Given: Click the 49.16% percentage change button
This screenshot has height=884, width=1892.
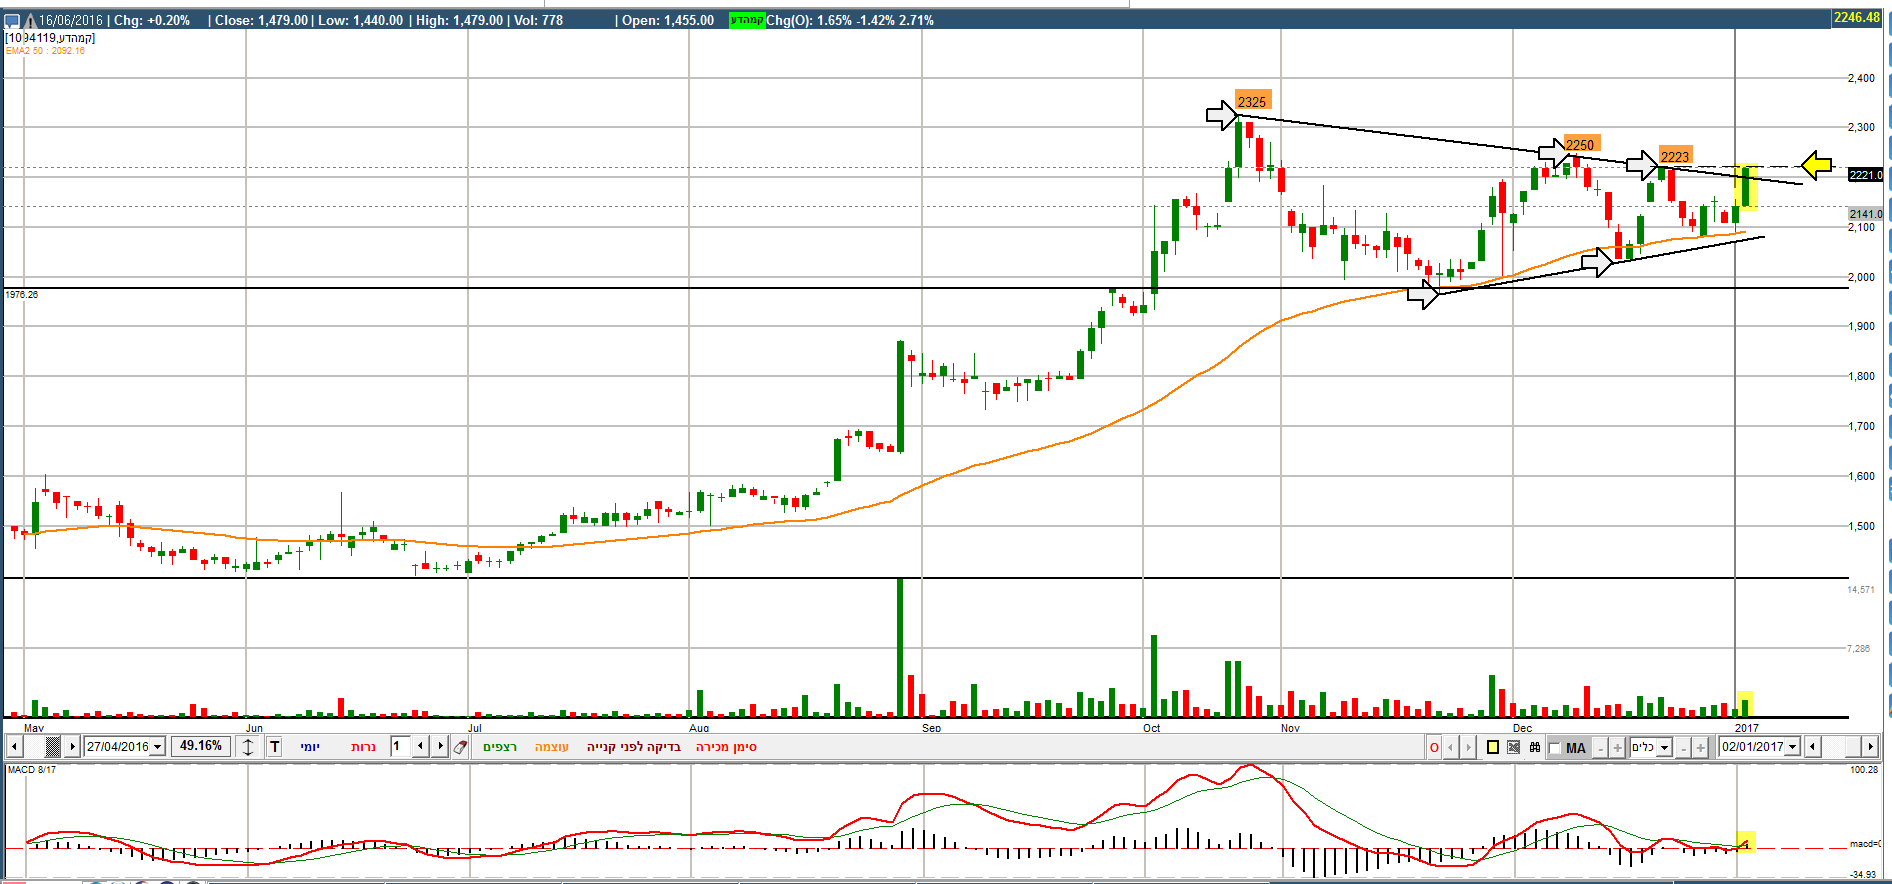Looking at the screenshot, I should 201,746.
